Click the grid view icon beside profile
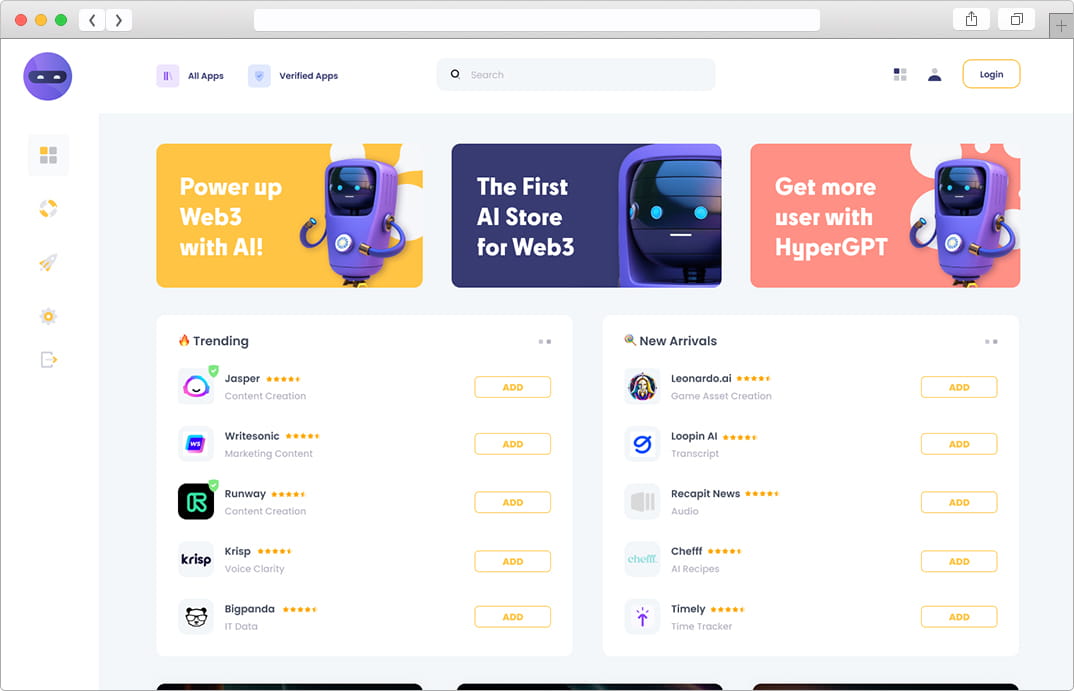Screen dimensions: 1074x691 (900, 75)
